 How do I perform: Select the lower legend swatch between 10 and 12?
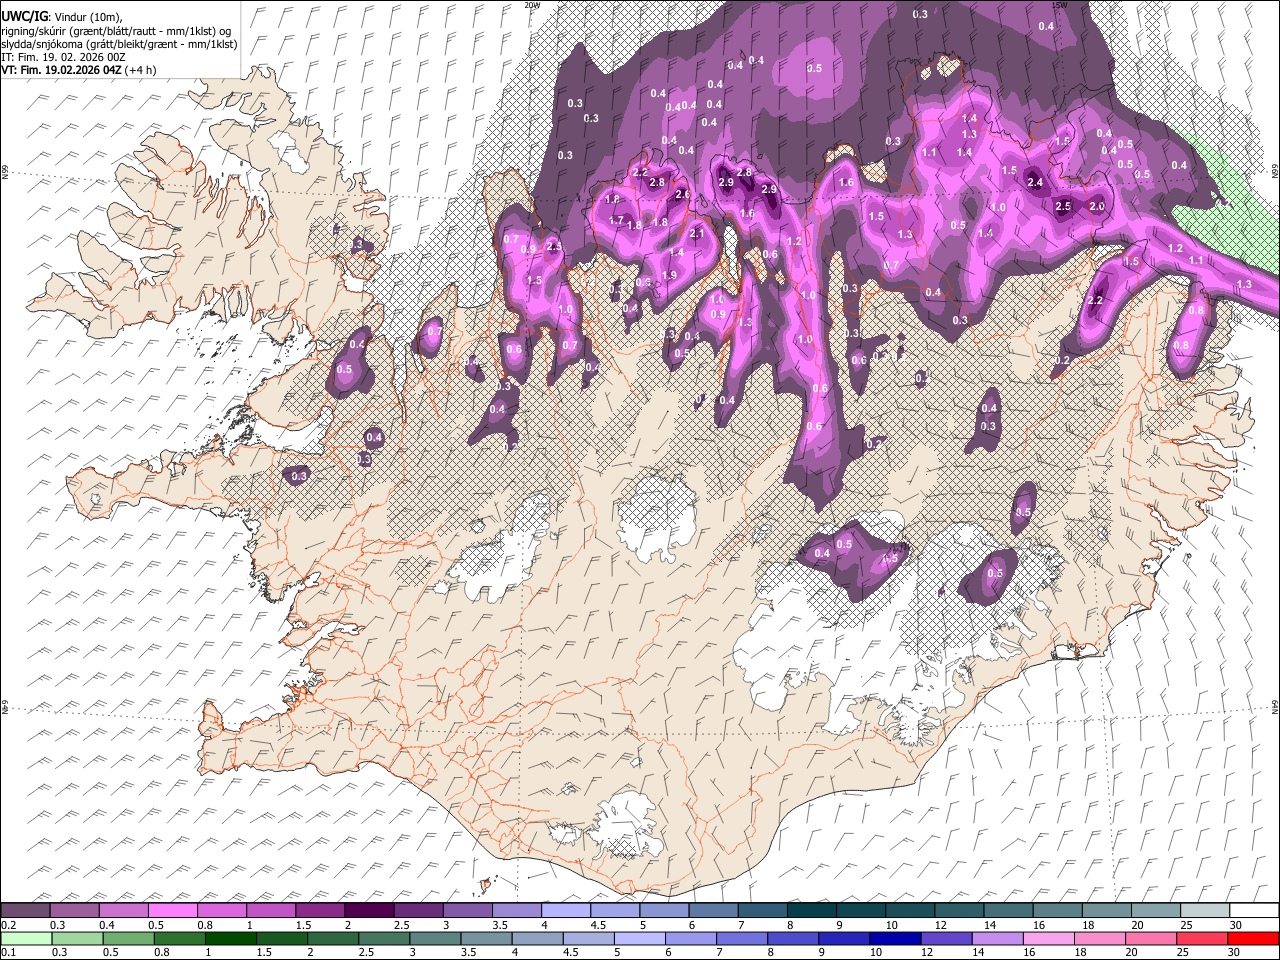click(897, 938)
